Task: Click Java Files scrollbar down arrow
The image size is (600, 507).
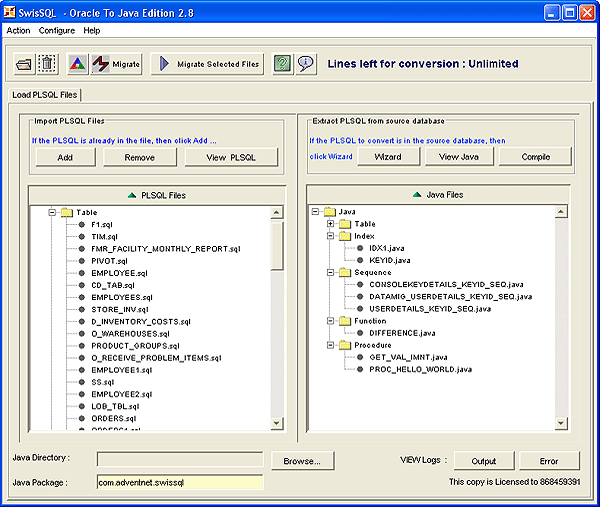Action: (561, 423)
